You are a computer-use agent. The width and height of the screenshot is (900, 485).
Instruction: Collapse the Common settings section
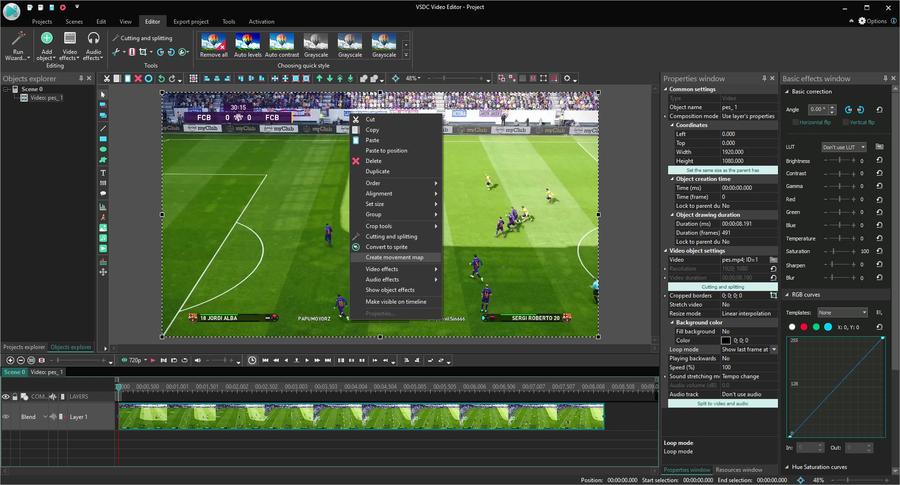tap(666, 90)
